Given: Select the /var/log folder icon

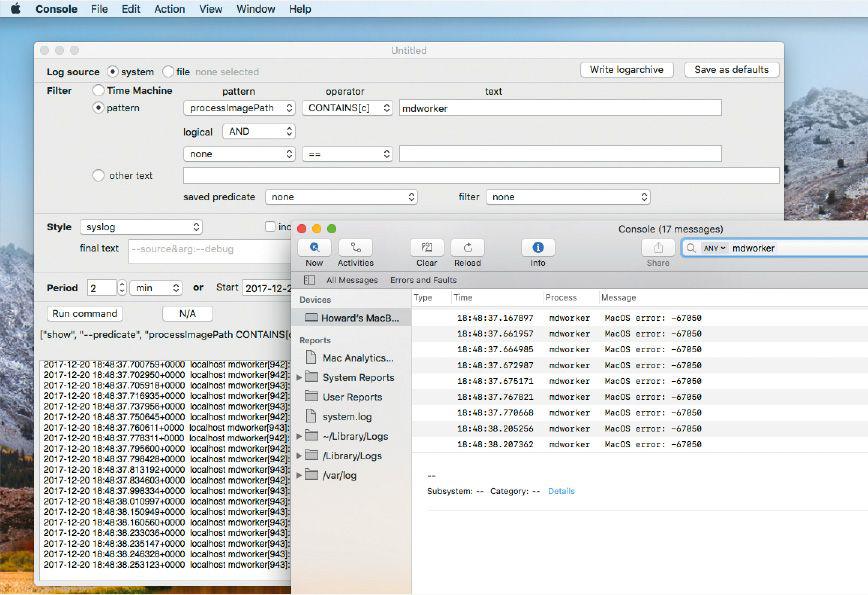Looking at the screenshot, I should point(312,475).
